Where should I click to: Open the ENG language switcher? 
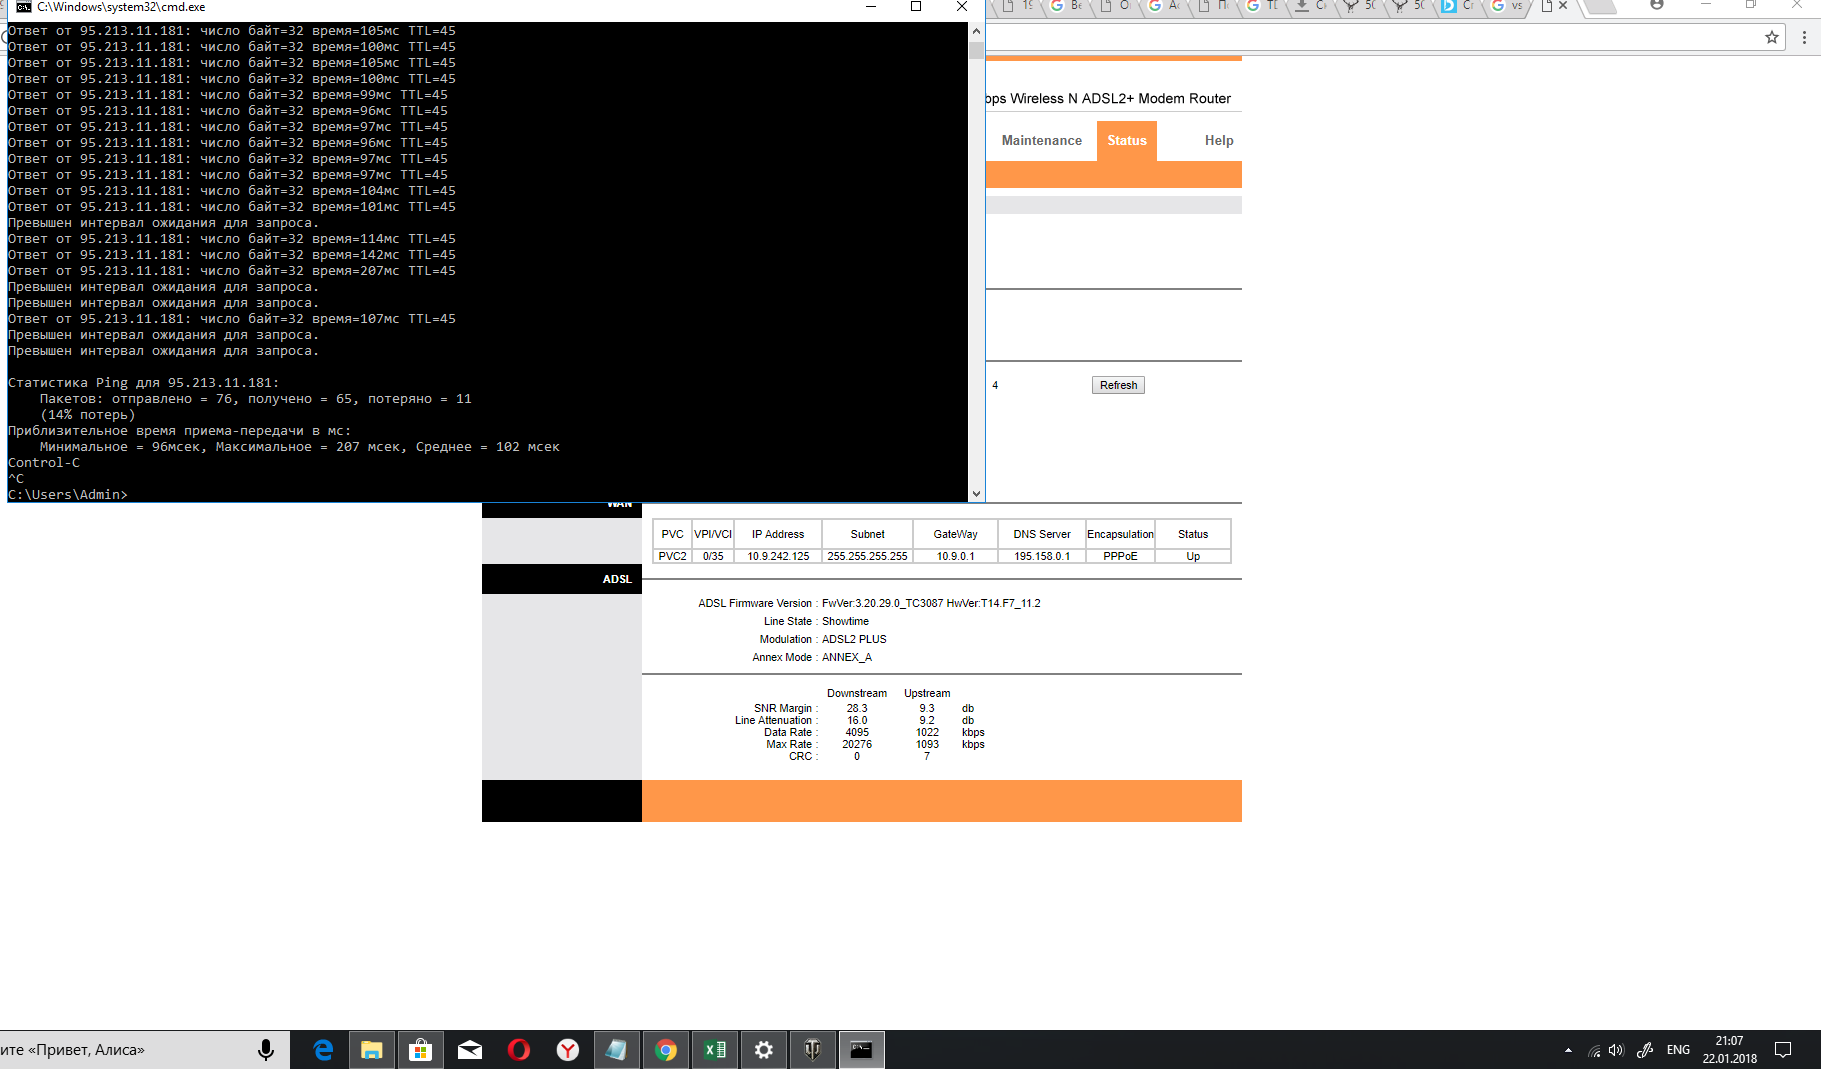pos(1678,1050)
